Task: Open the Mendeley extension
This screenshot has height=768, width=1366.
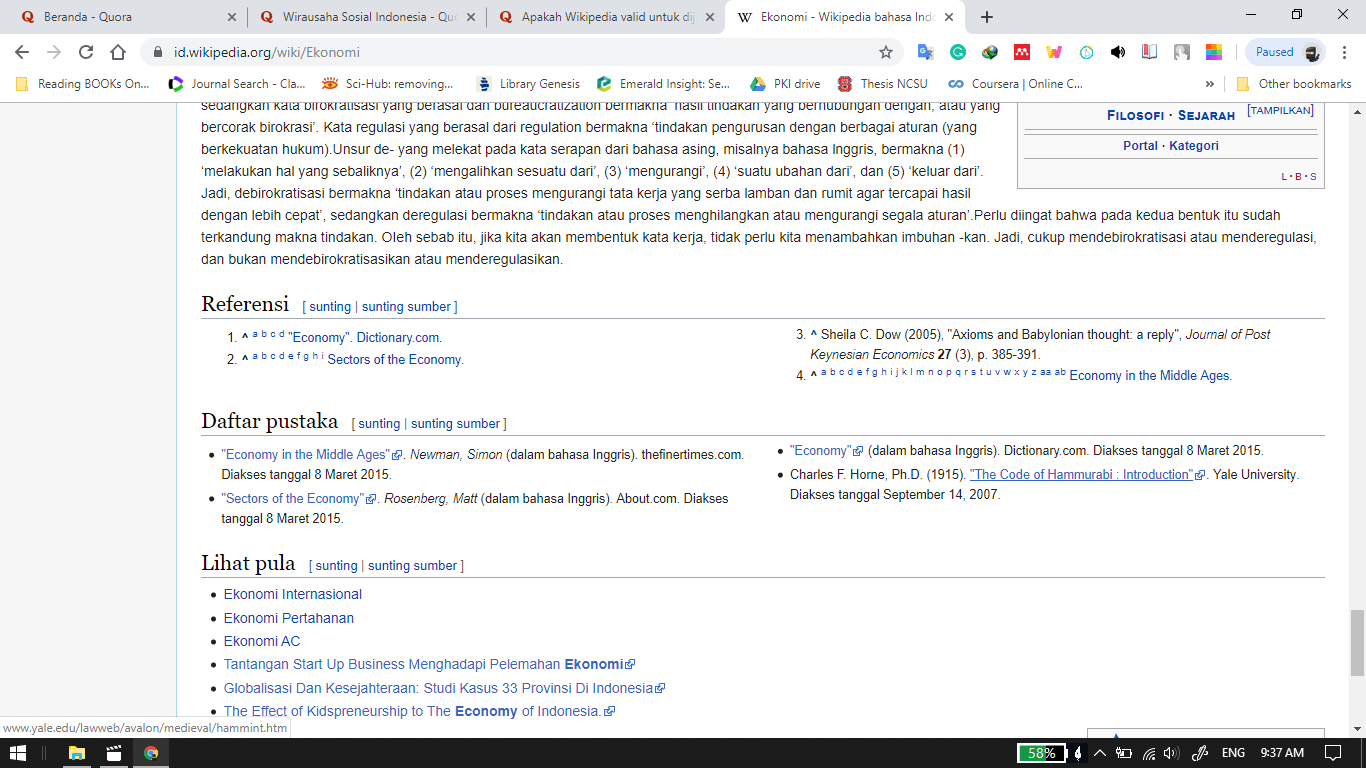Action: (1021, 52)
